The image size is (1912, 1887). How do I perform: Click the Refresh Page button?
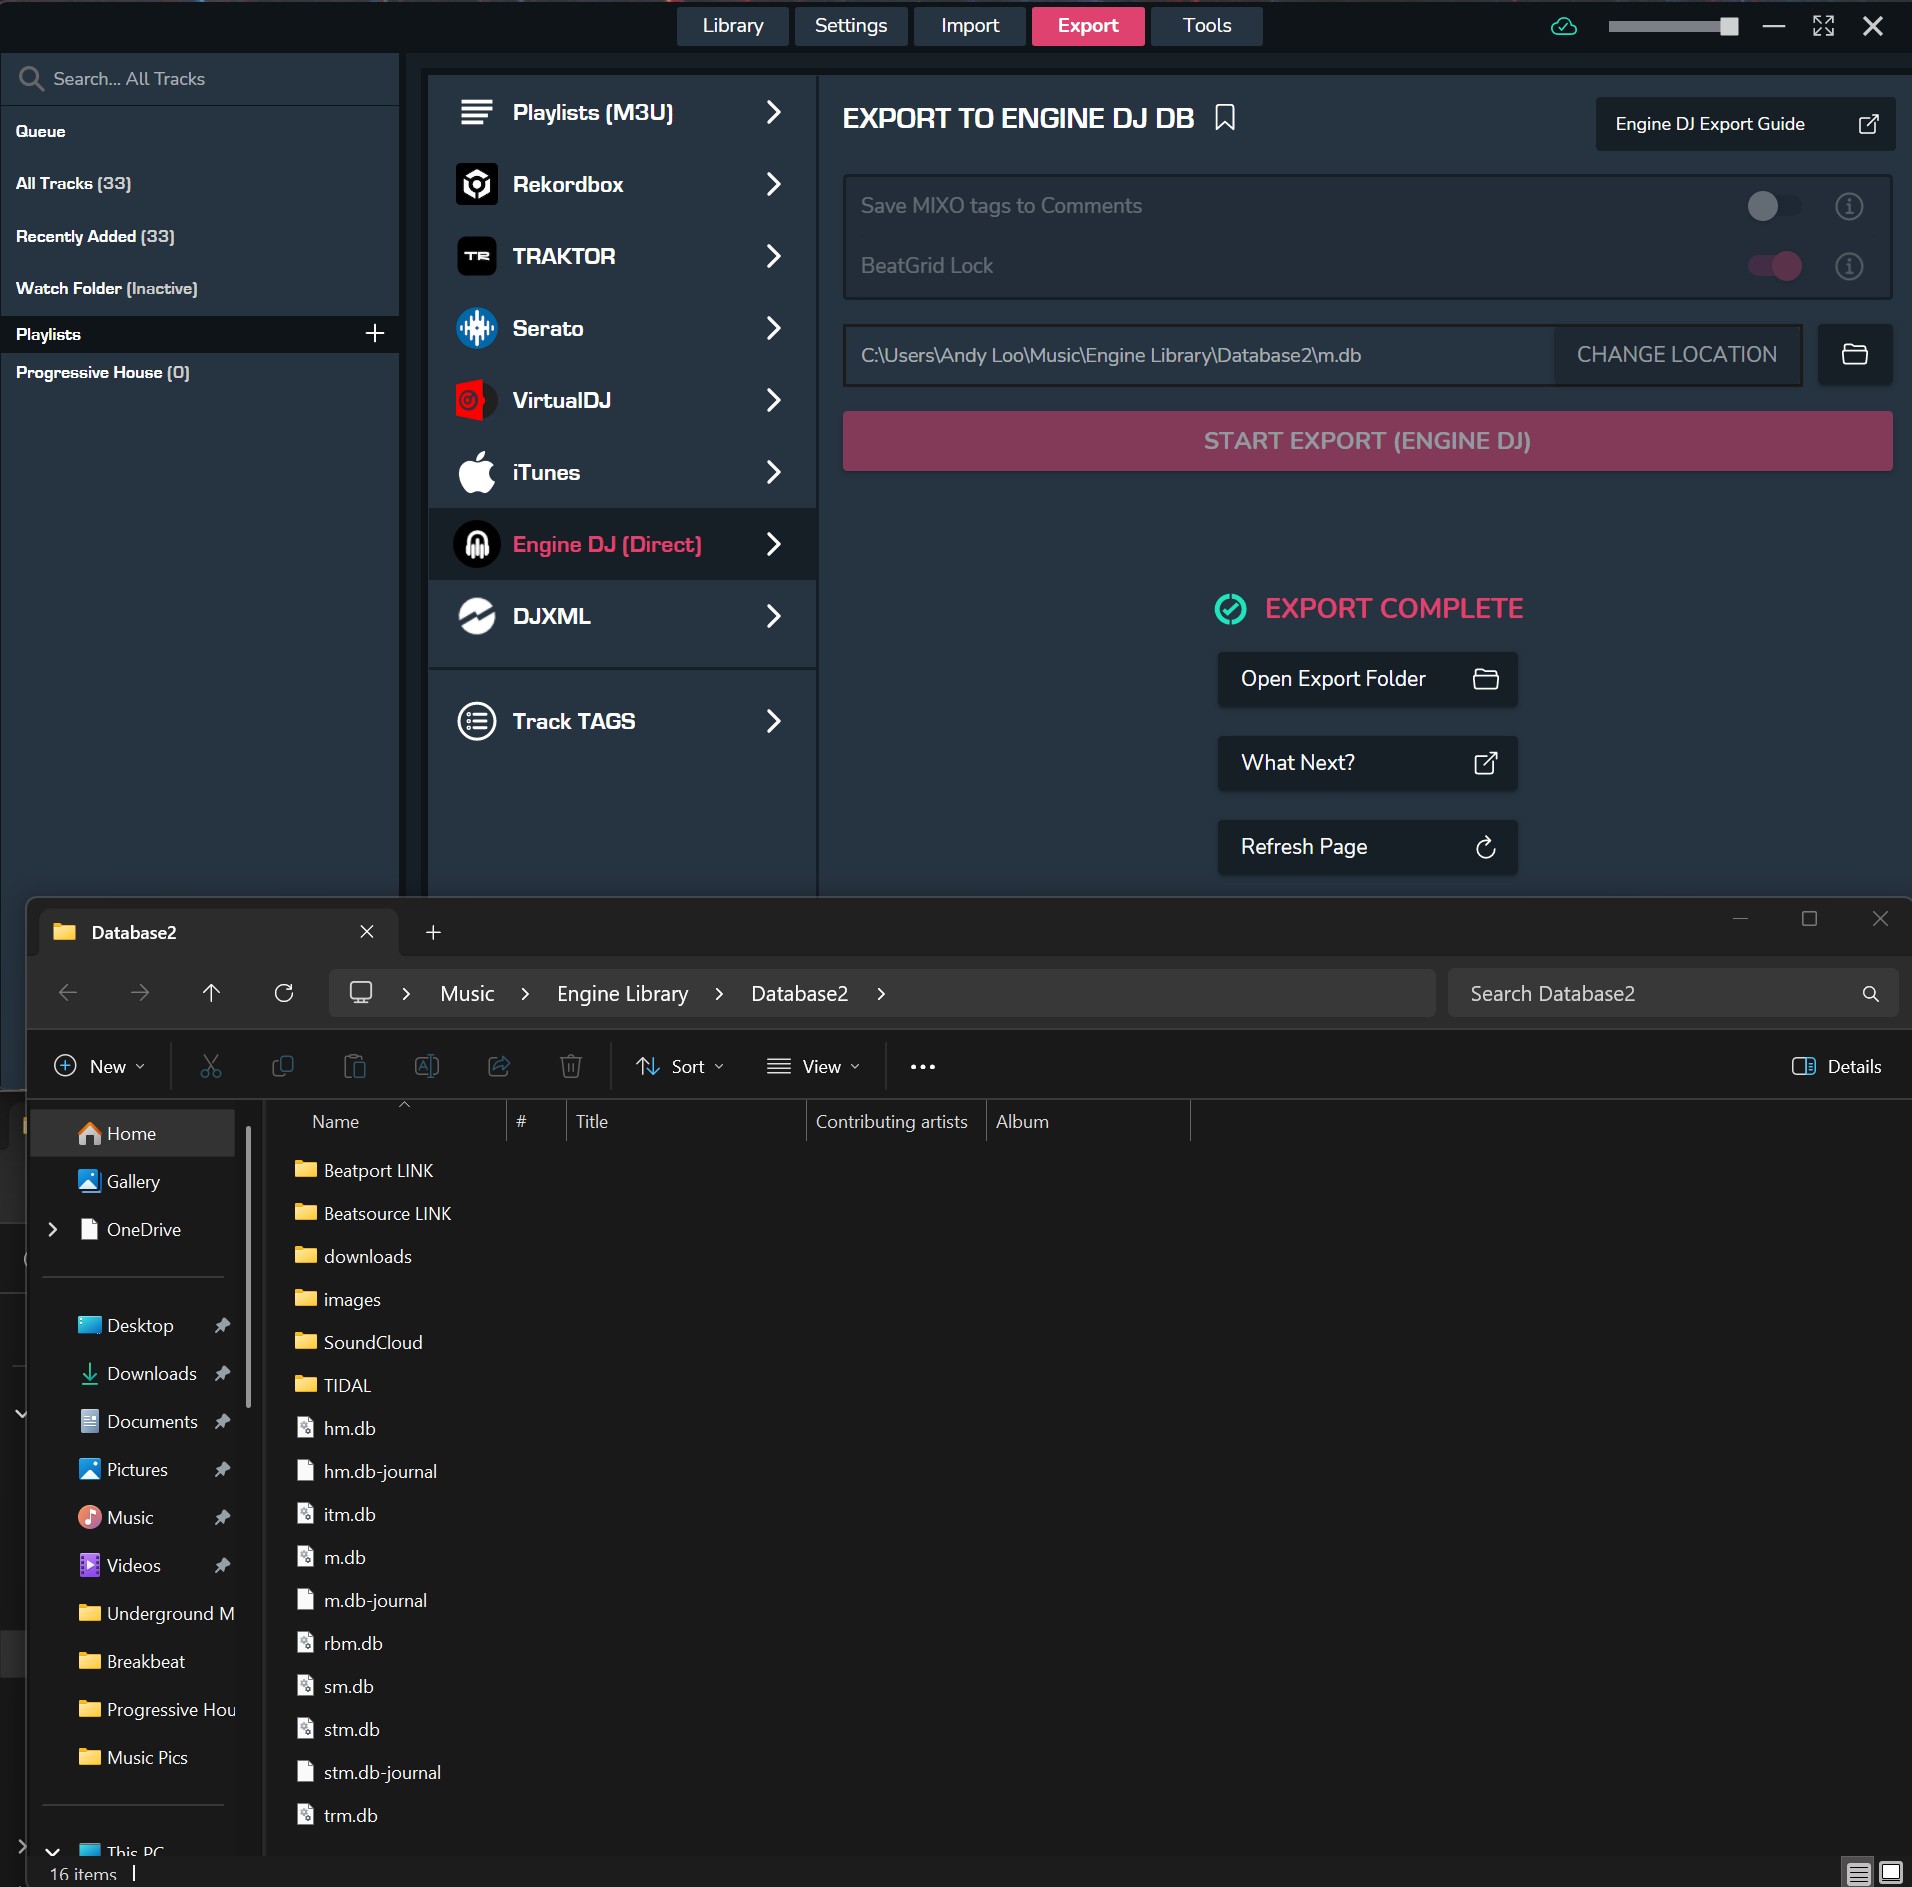[x=1367, y=847]
